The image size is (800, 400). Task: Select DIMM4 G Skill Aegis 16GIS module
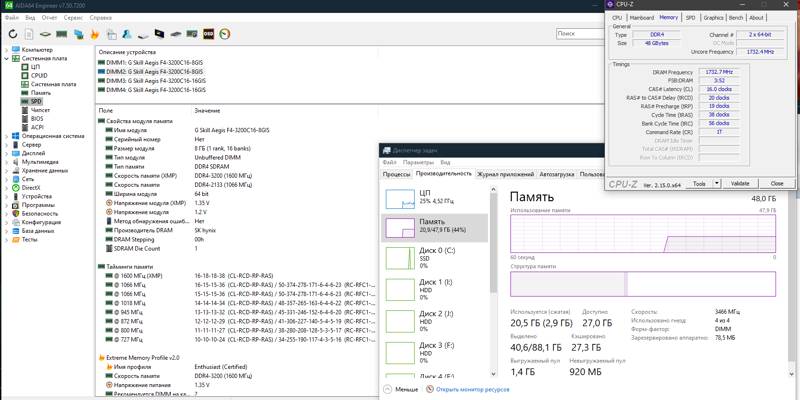click(x=152, y=90)
